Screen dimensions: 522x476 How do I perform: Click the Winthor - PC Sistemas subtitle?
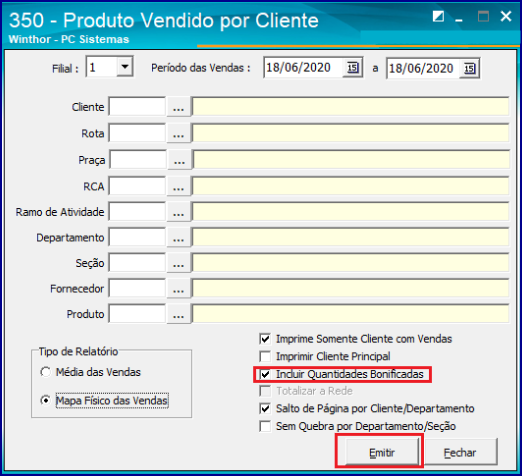[69, 39]
